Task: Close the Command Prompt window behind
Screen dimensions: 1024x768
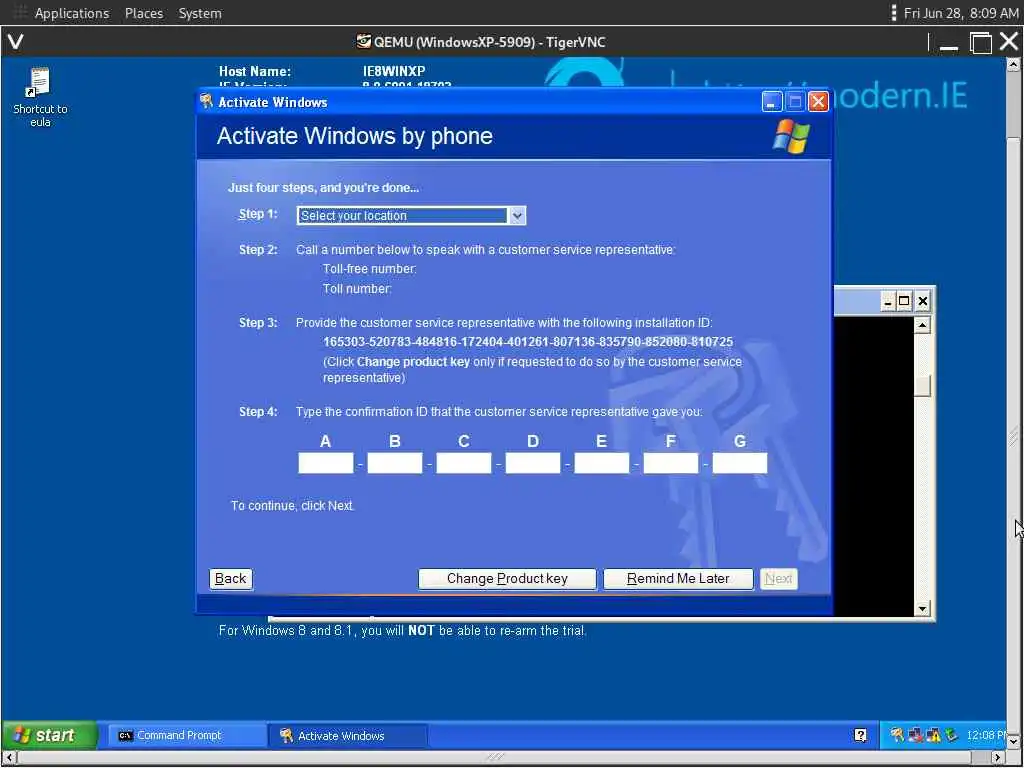Action: (923, 302)
